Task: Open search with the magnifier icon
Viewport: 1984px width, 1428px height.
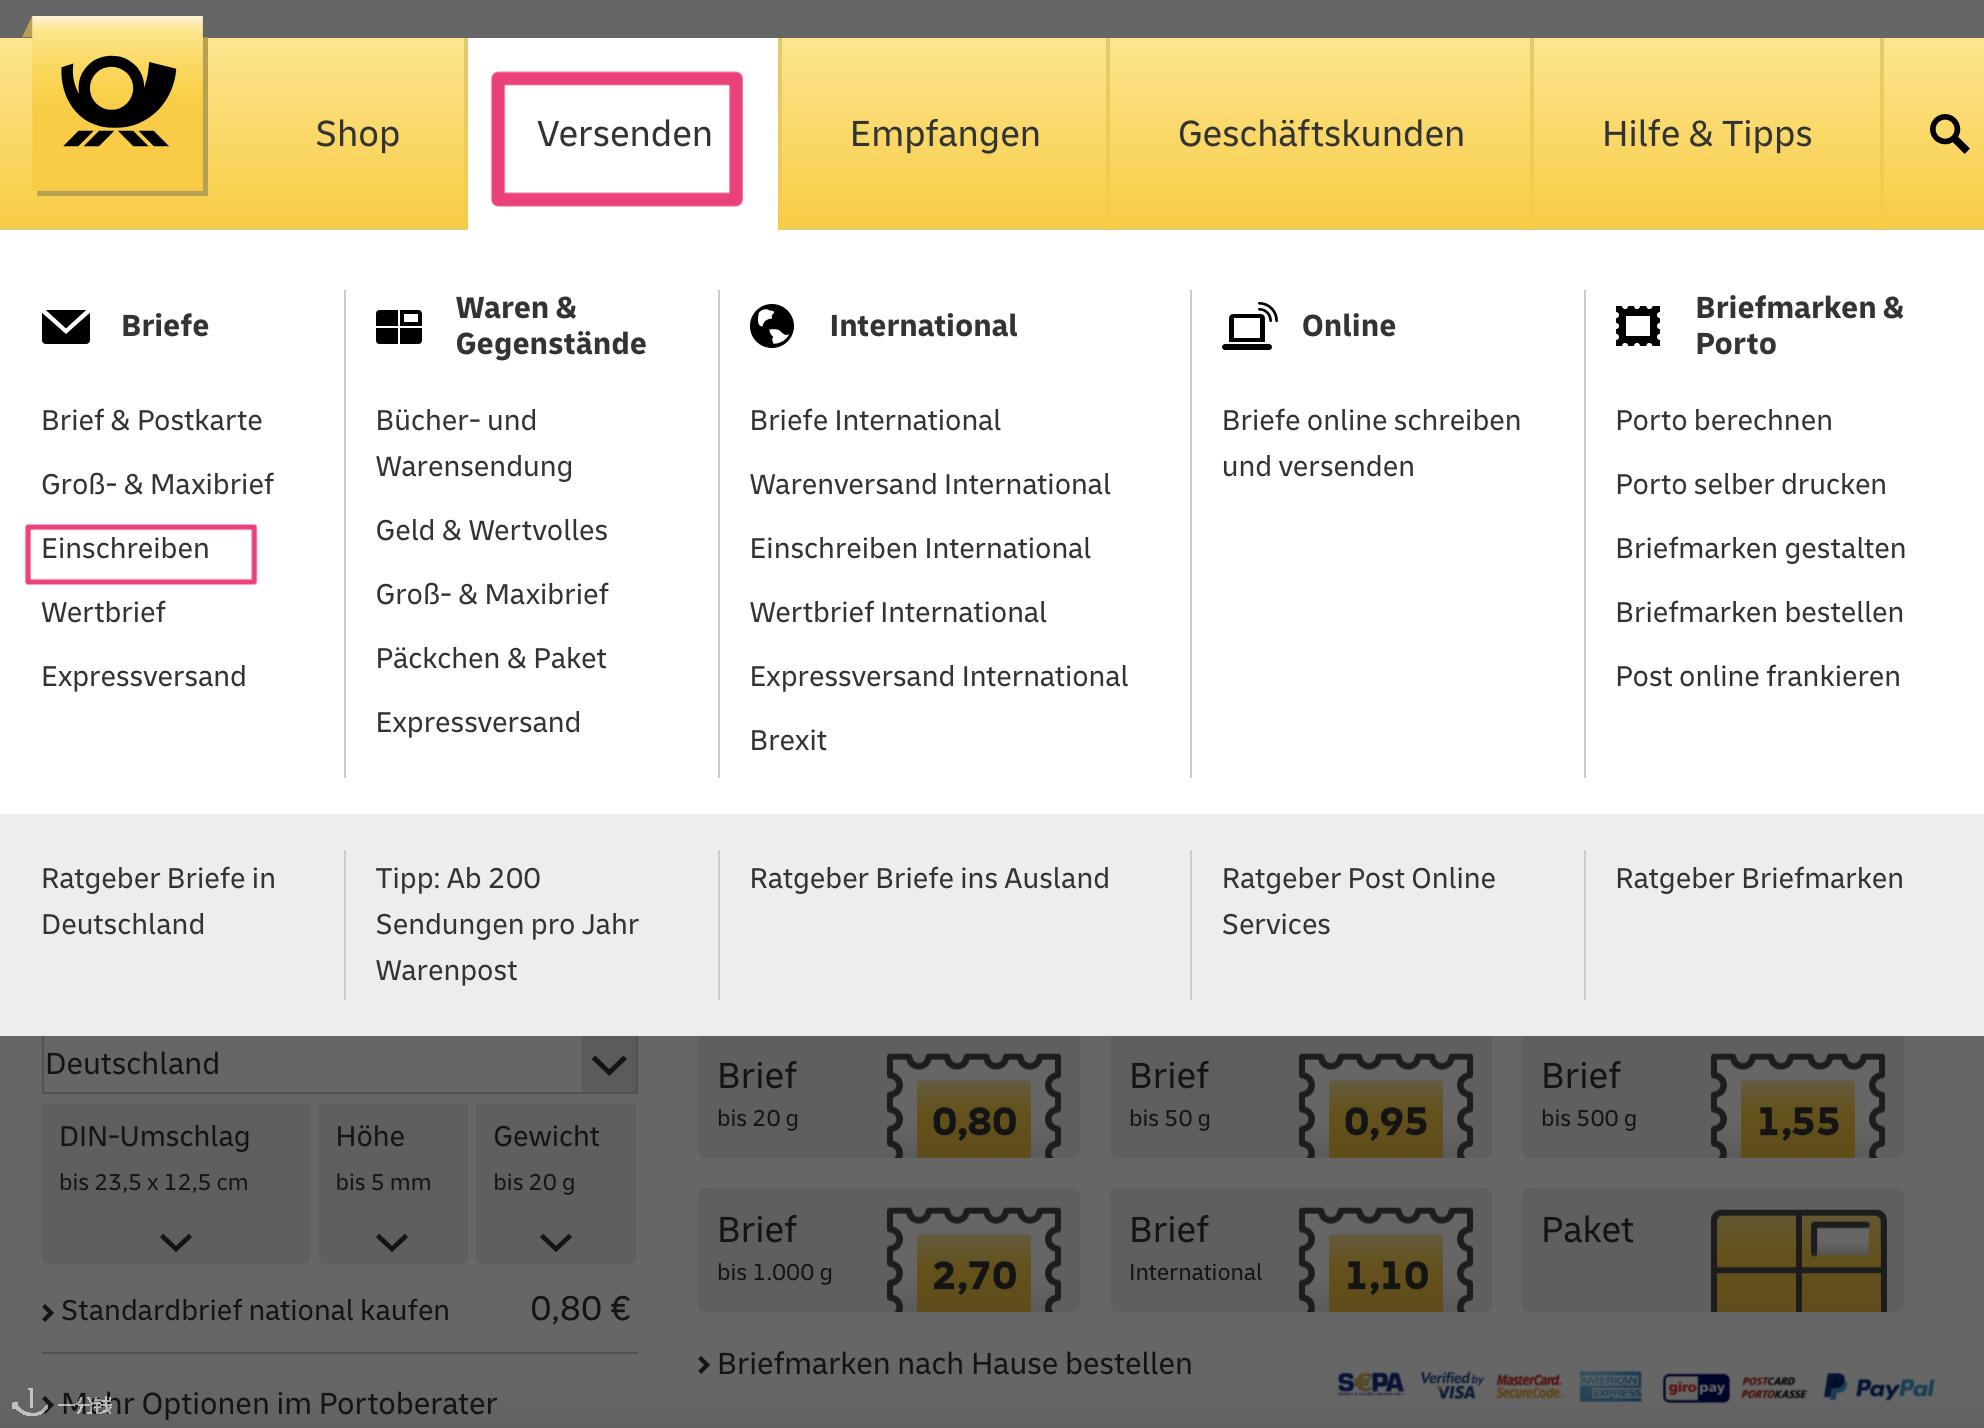Action: pos(1948,133)
